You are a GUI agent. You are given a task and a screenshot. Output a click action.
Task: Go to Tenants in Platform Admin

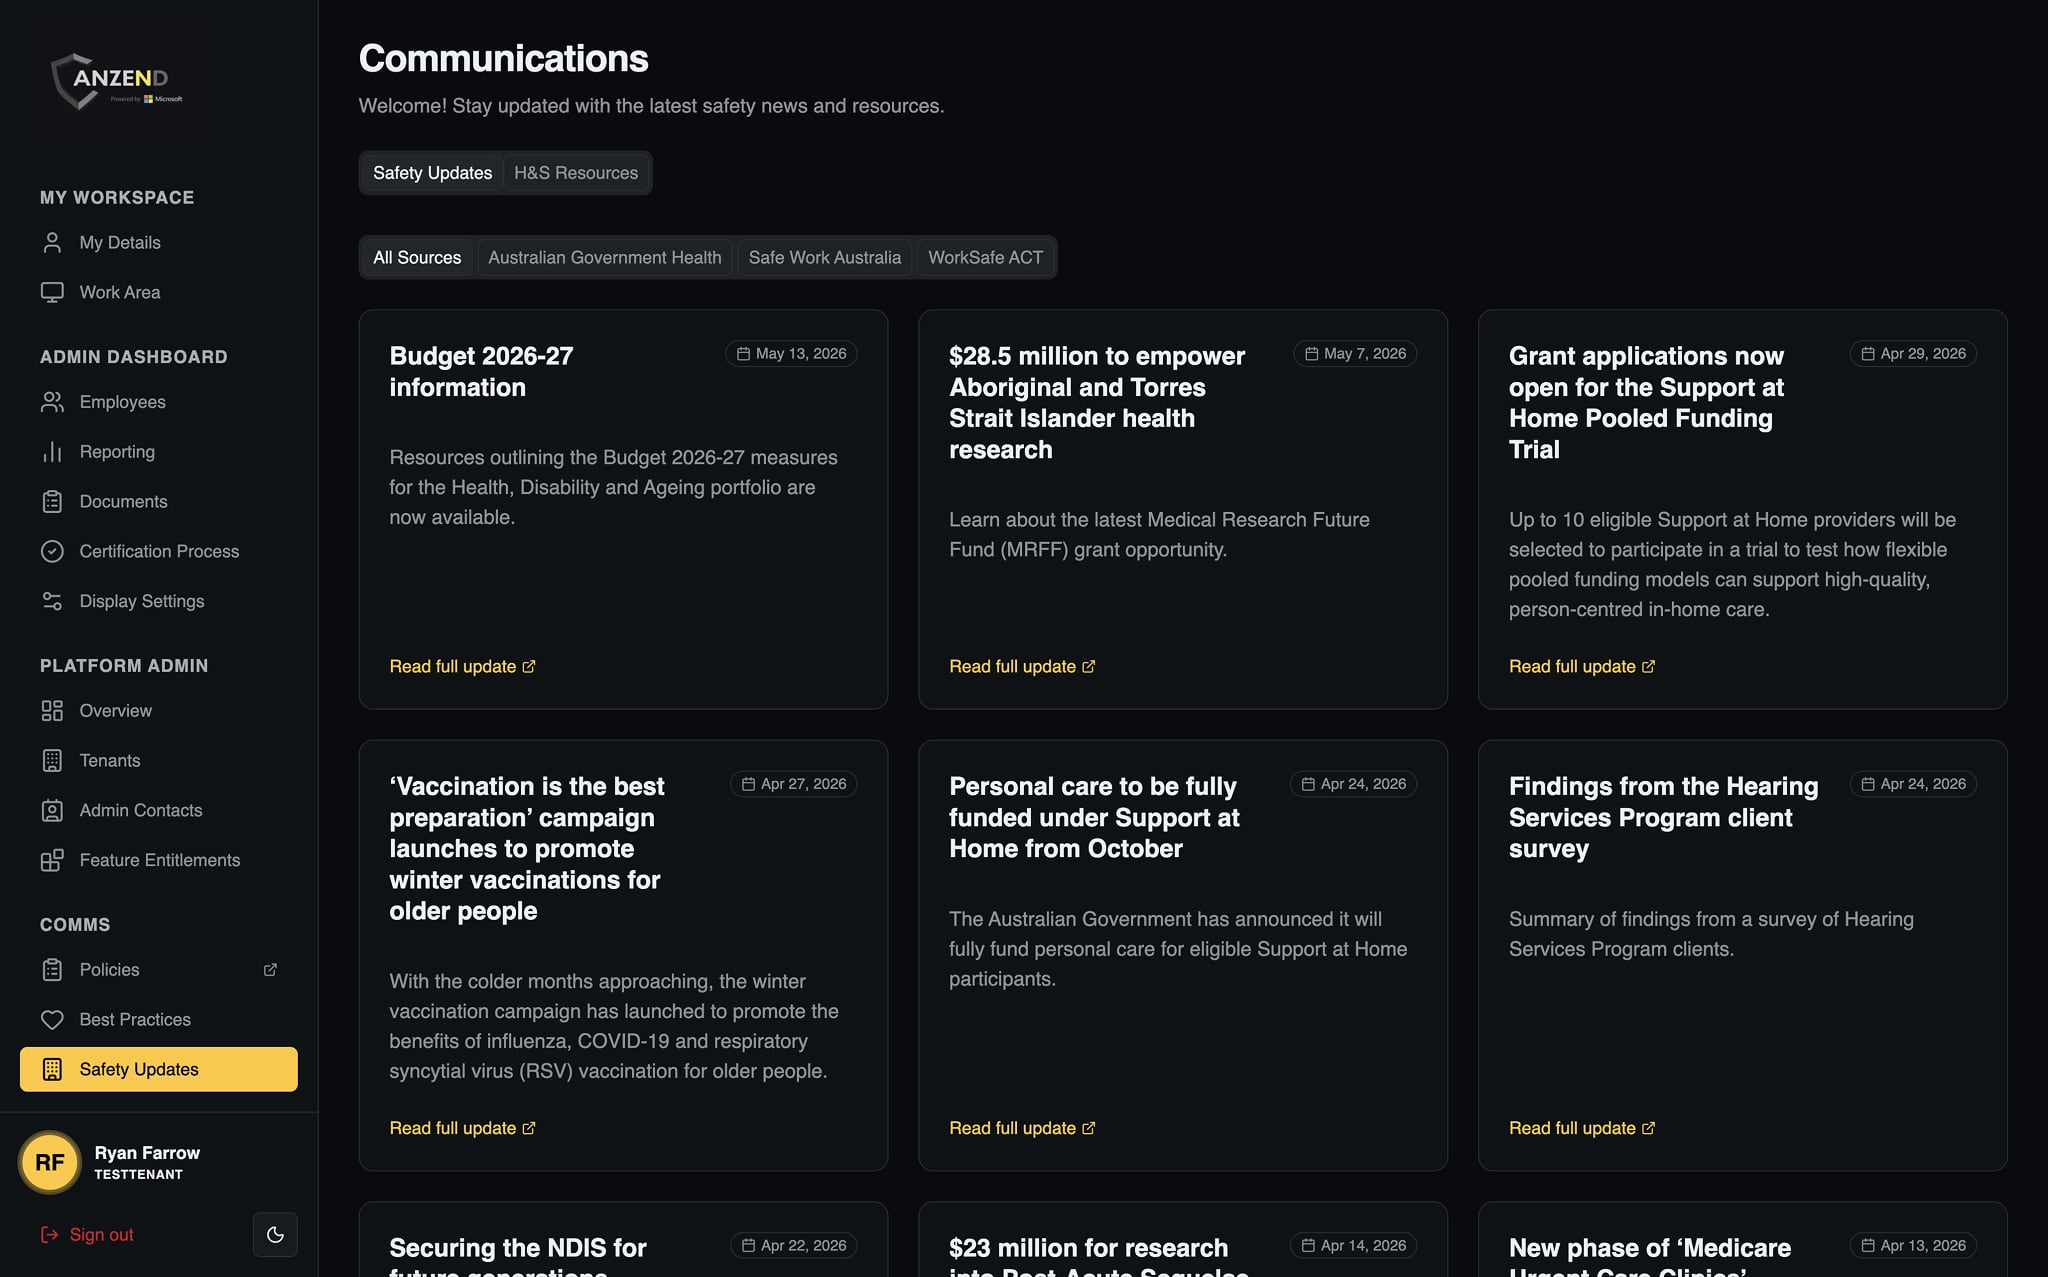159,761
